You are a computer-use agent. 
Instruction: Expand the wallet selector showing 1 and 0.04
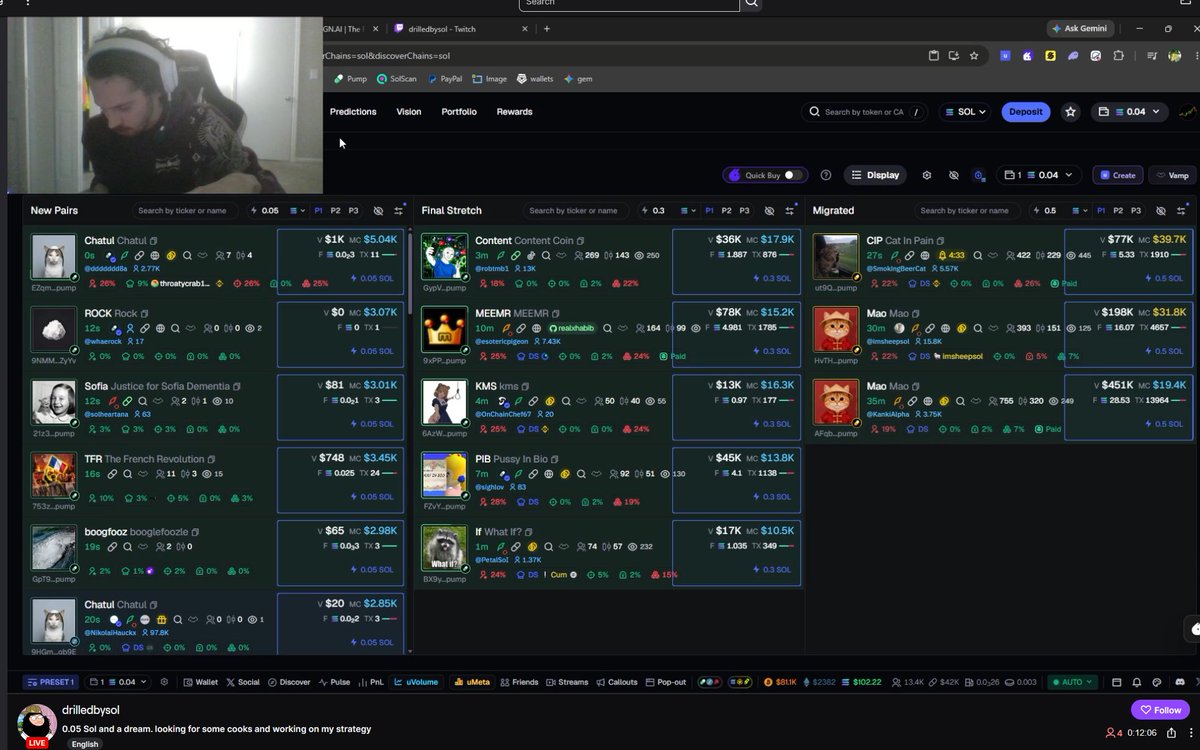[1040, 175]
